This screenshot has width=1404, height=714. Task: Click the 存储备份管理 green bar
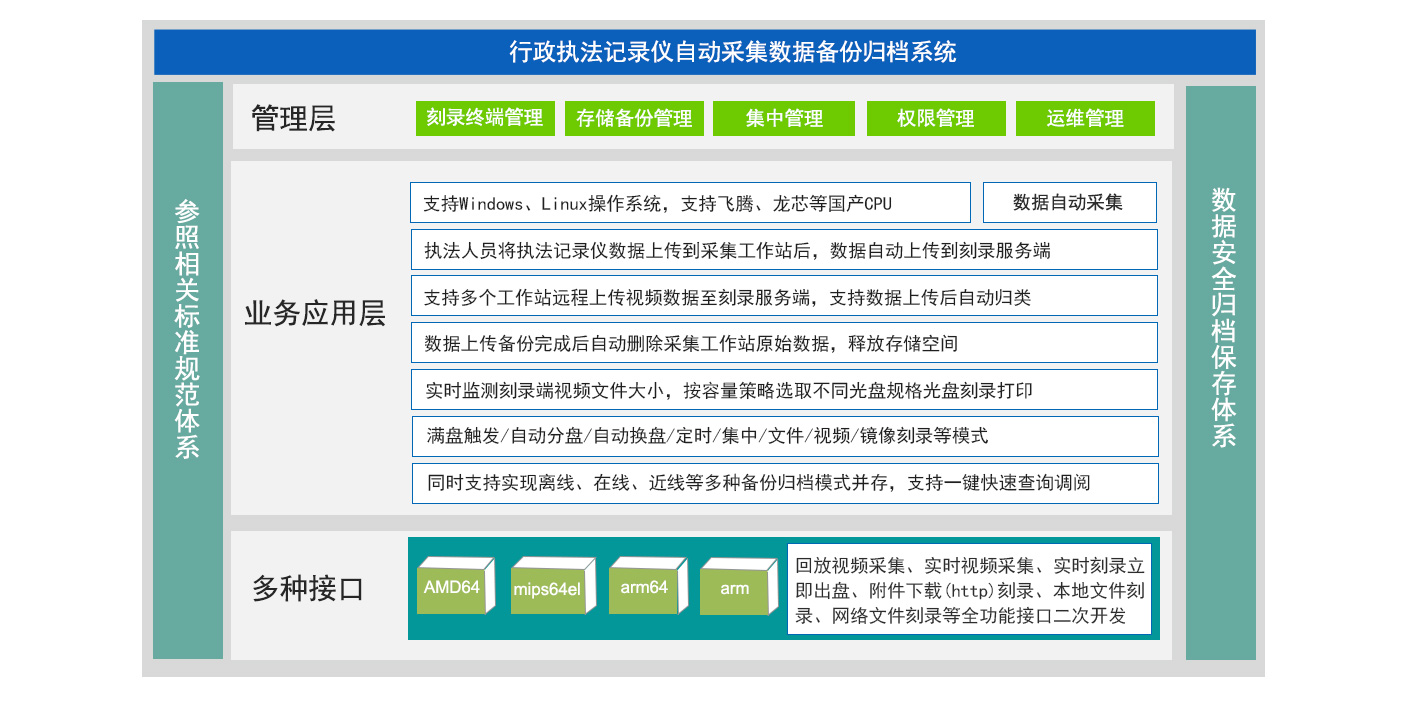[x=634, y=118]
